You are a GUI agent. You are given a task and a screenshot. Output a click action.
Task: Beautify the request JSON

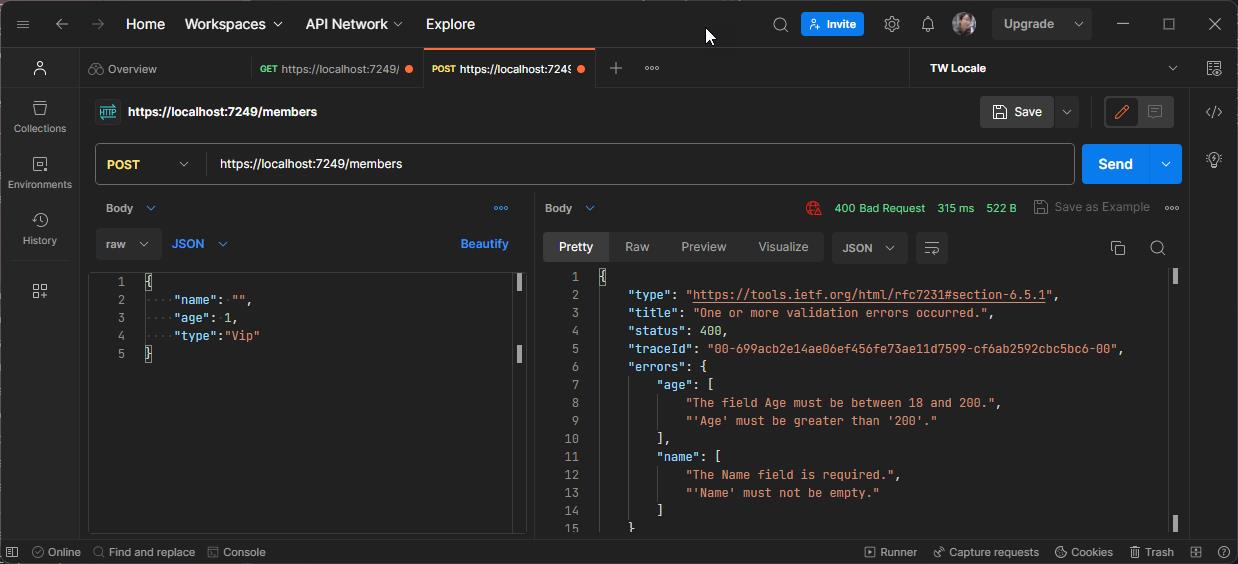tap(484, 244)
